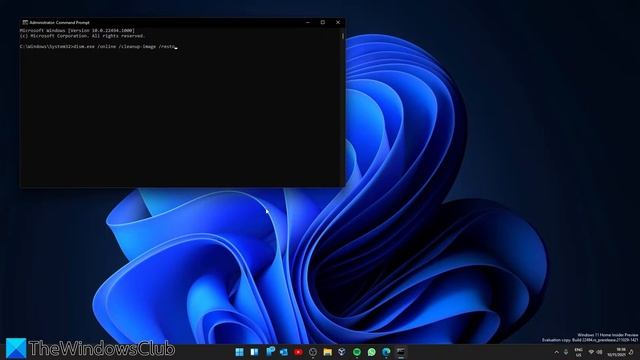Screen dimensions: 640x360
Task: Open the Windows Start menu
Action: coord(240,352)
